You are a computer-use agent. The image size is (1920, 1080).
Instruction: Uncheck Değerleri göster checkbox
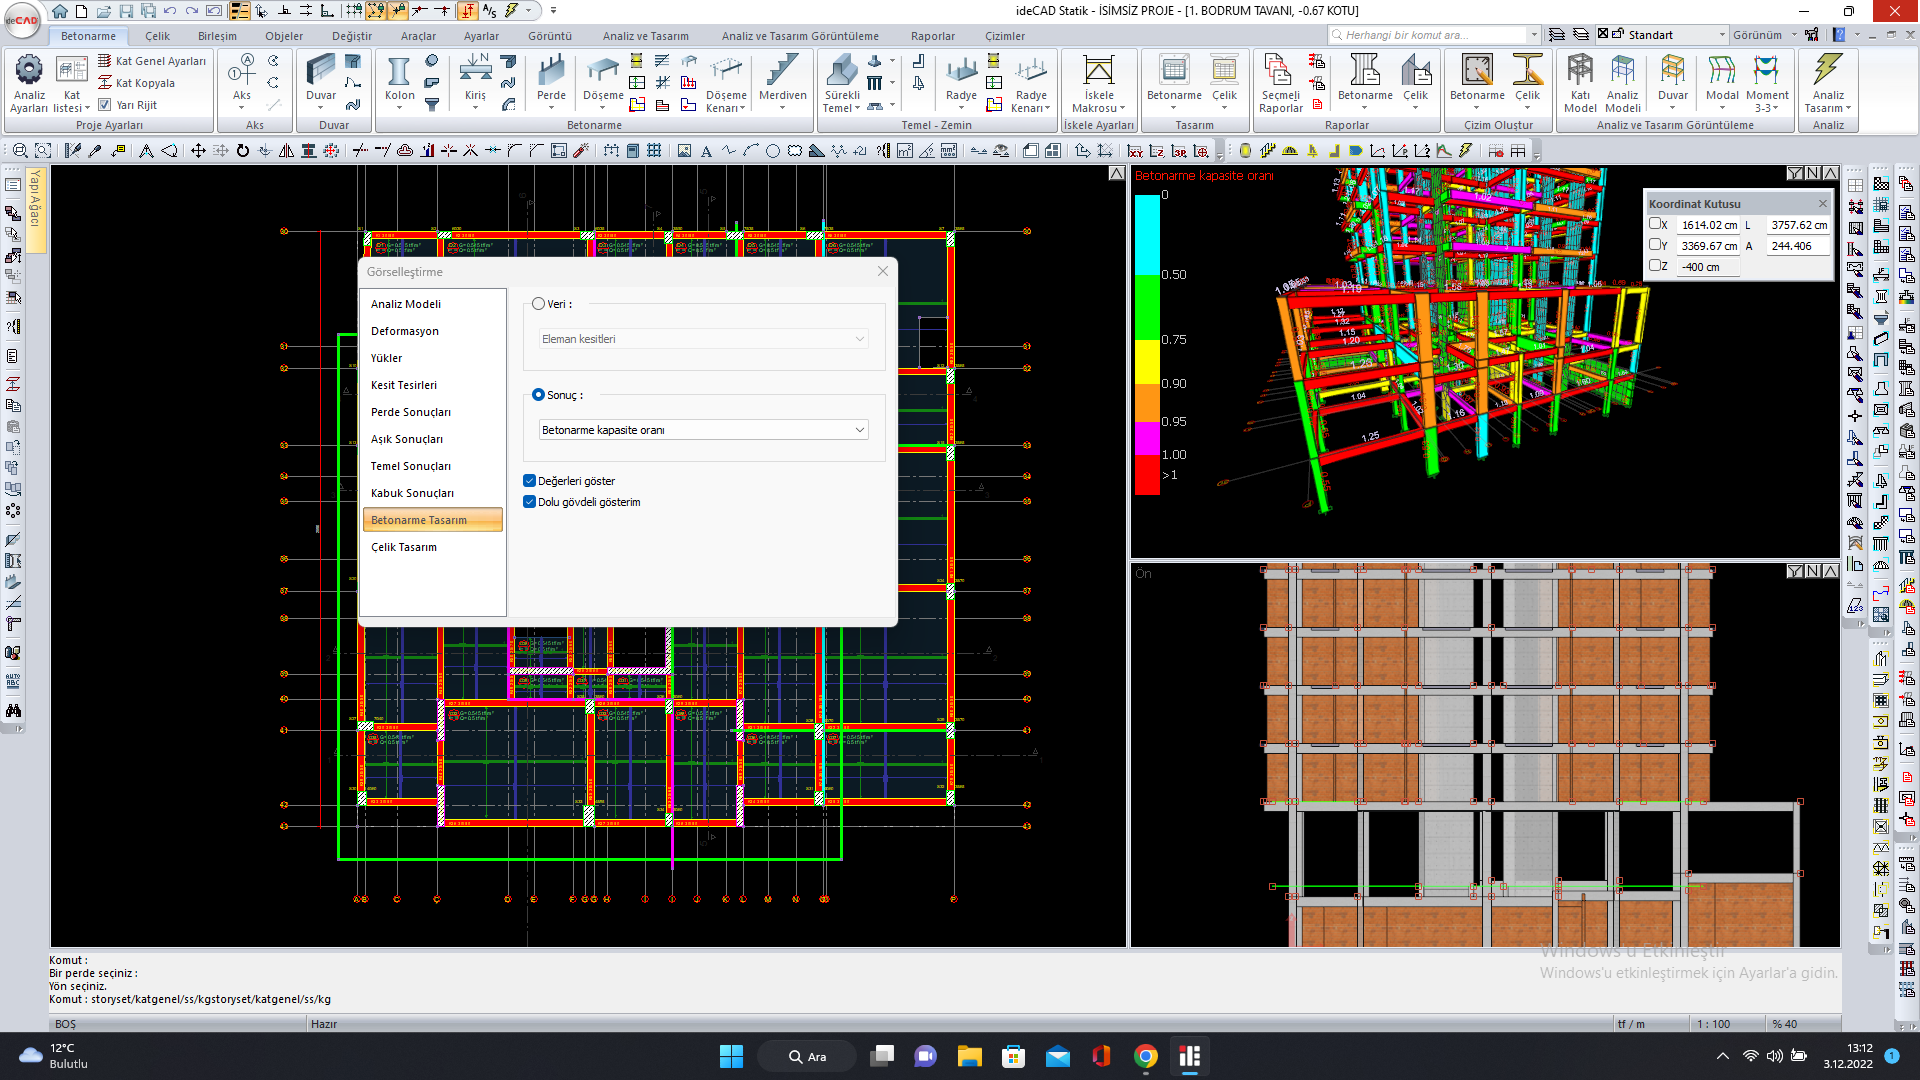coord(530,481)
